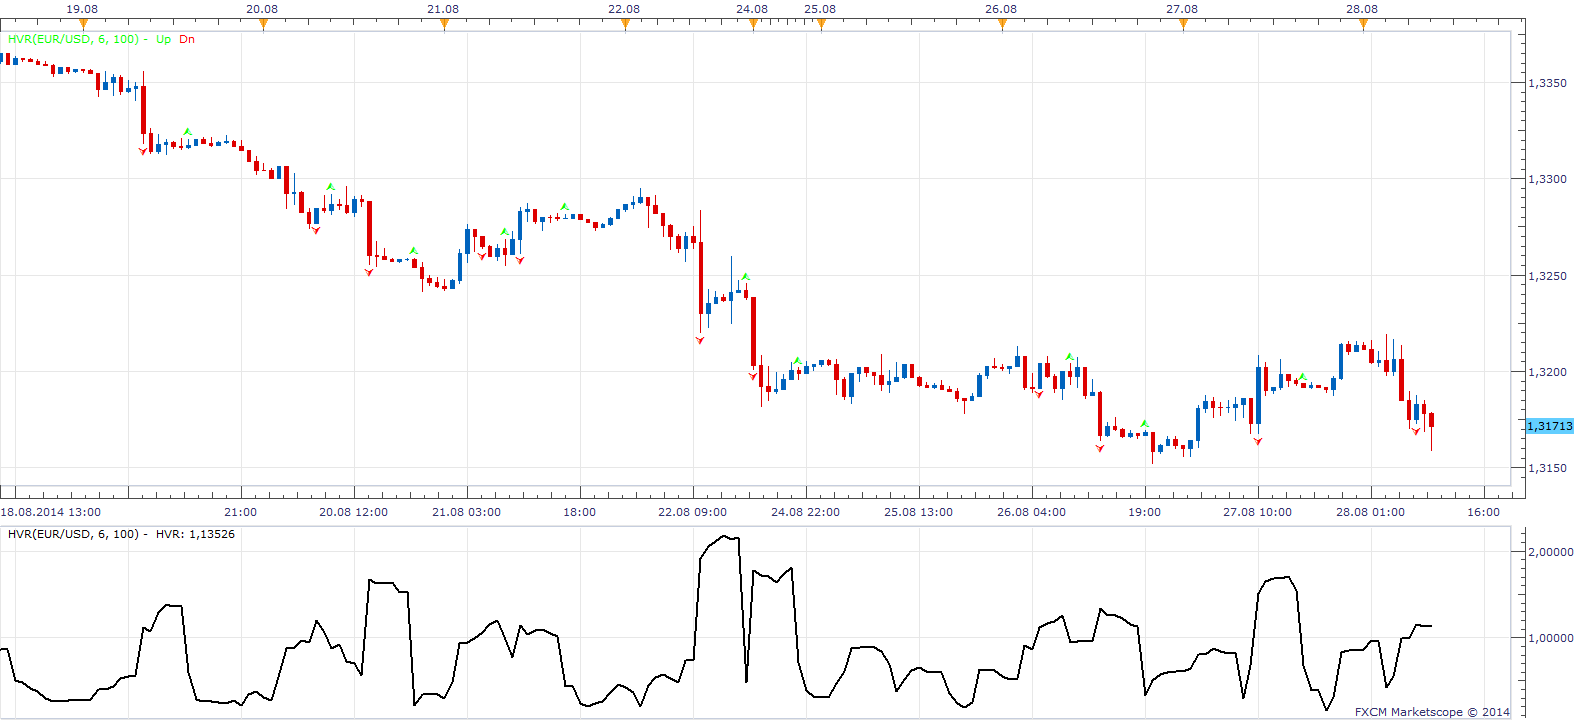Click the '28.08 01:00' time axis label
Image resolution: width=1583 pixels, height=720 pixels.
click(x=1370, y=512)
